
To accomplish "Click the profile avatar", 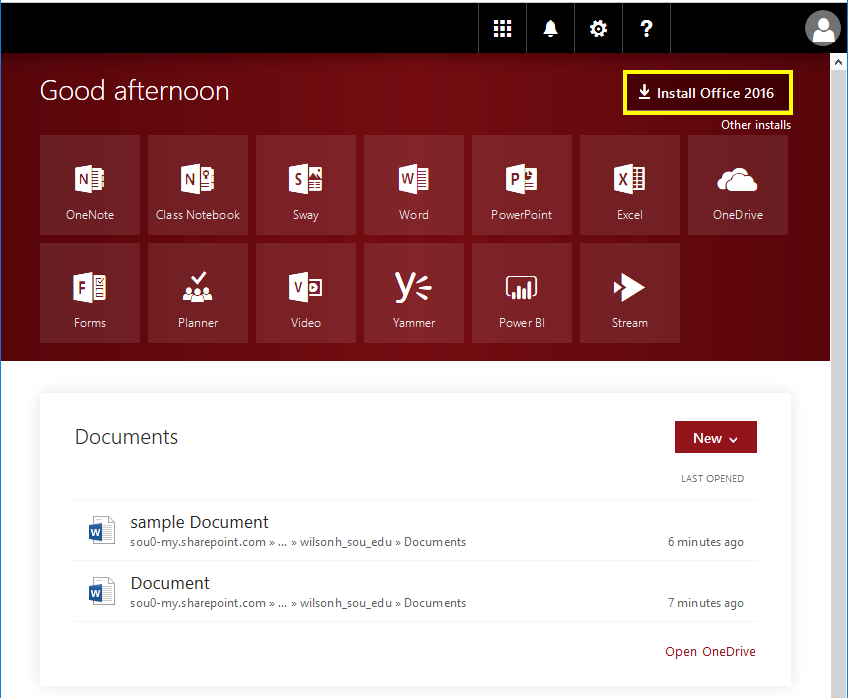I will click(822, 28).
